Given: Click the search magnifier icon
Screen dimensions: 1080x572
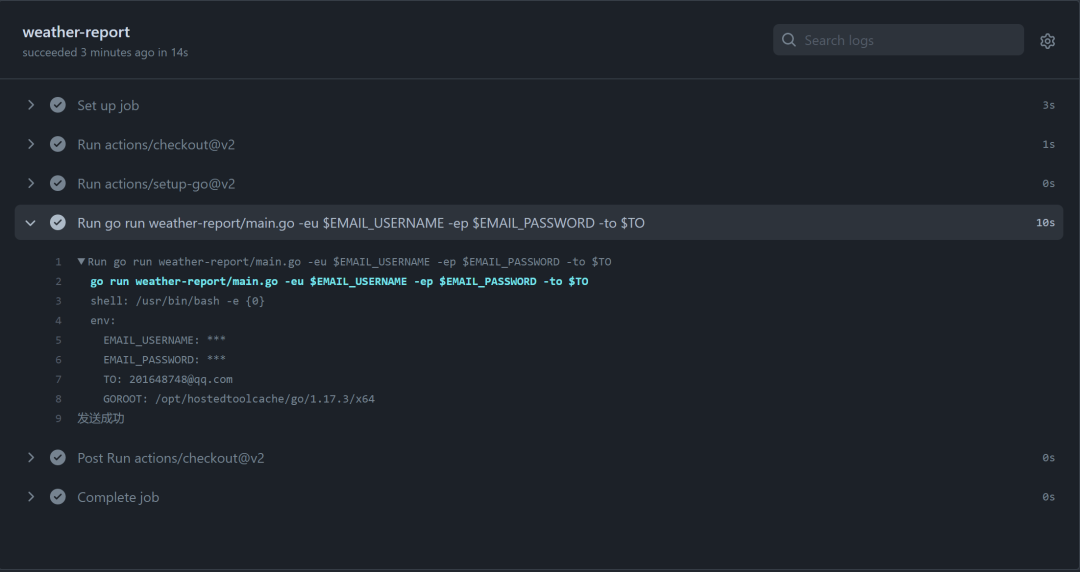Looking at the screenshot, I should pyautogui.click(x=789, y=40).
